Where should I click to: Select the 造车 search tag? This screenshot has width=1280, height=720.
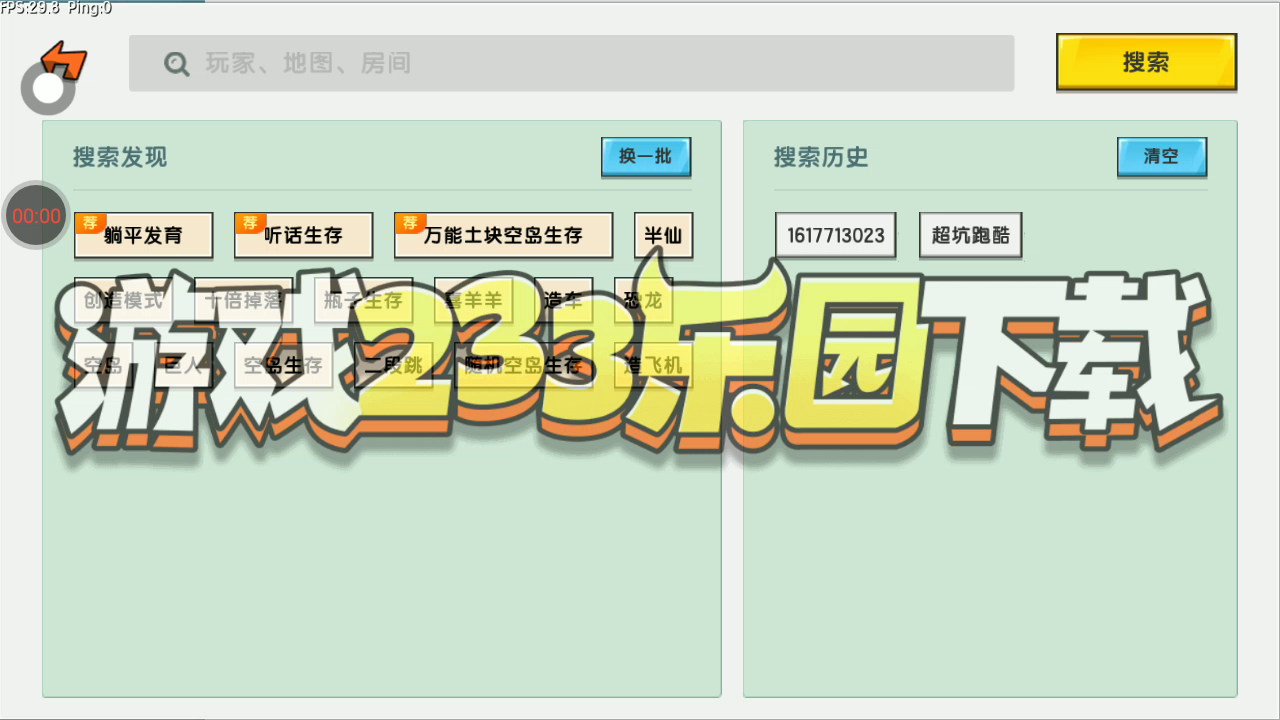tap(563, 299)
